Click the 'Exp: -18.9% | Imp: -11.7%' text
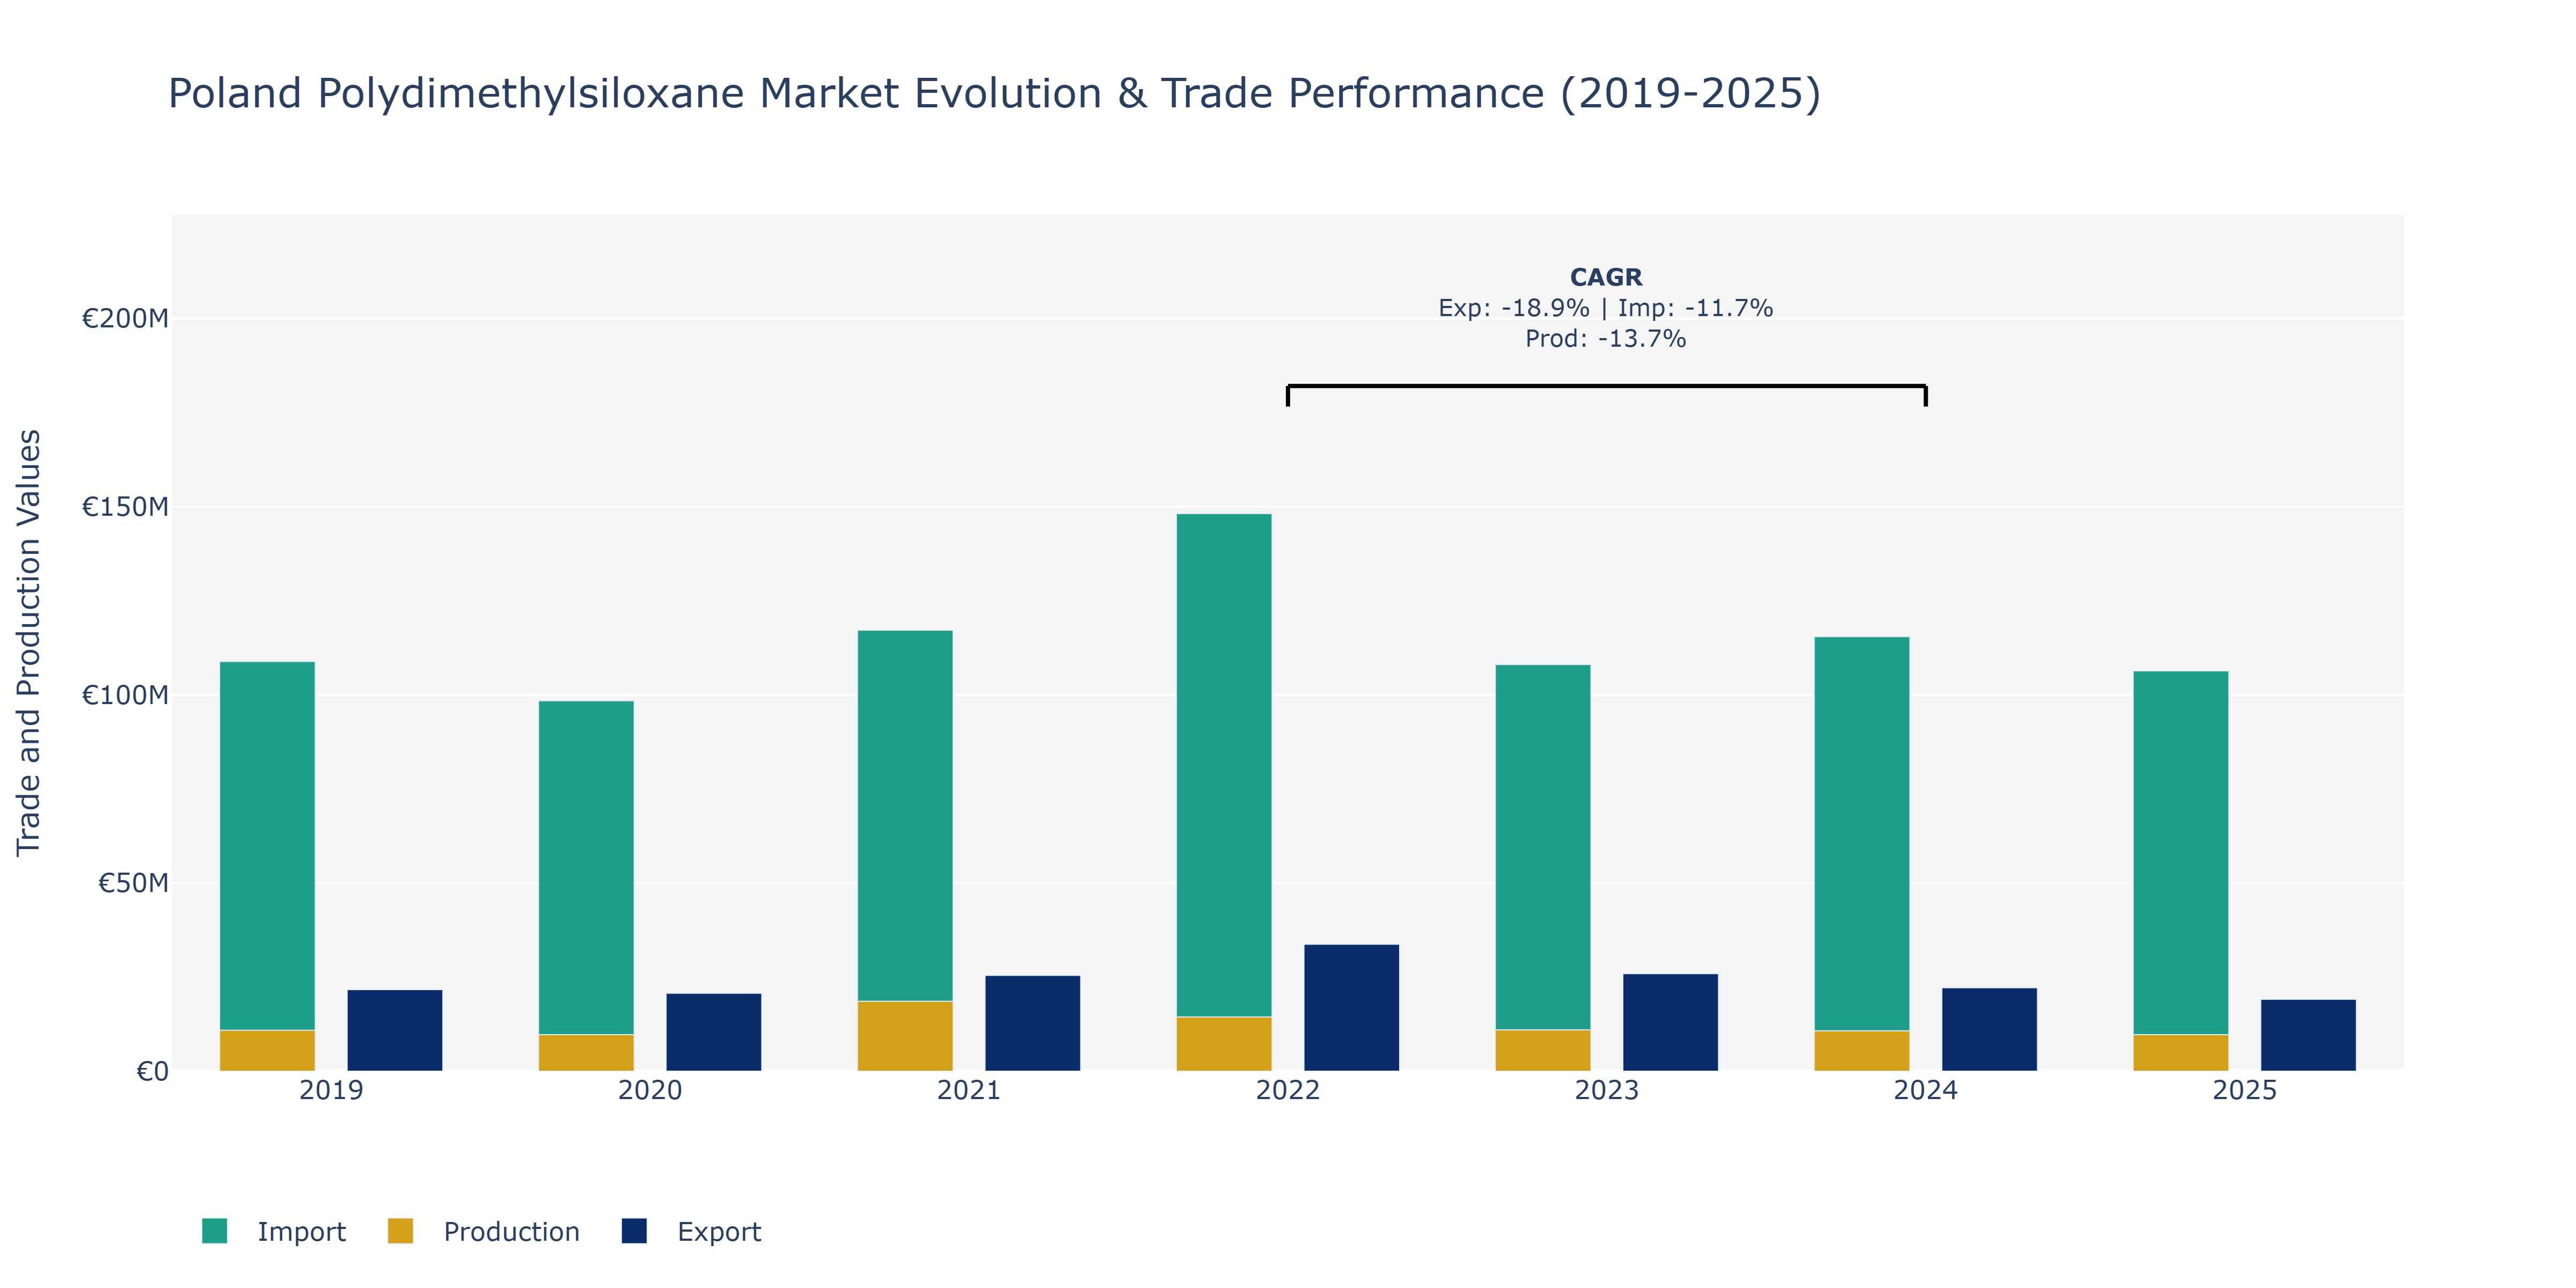Screen dimensions: 2576x1288 1606,308
